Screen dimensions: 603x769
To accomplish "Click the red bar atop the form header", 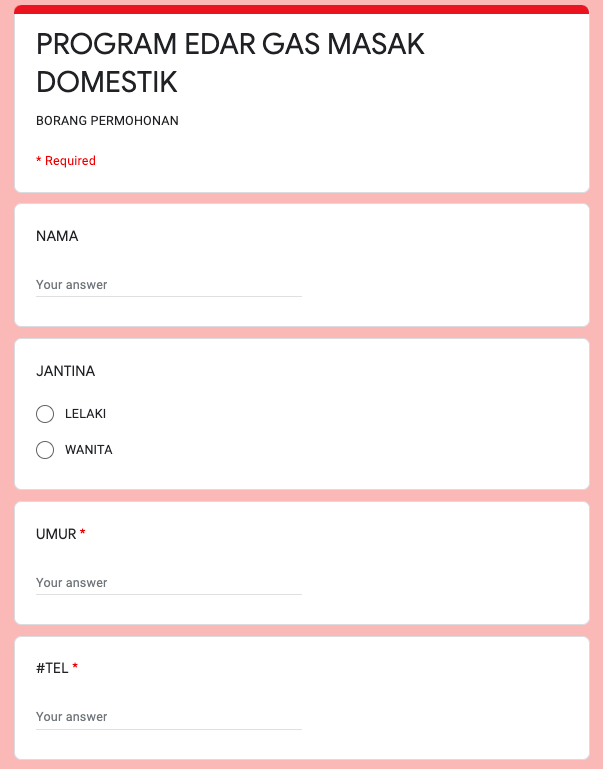I will 301,9.
